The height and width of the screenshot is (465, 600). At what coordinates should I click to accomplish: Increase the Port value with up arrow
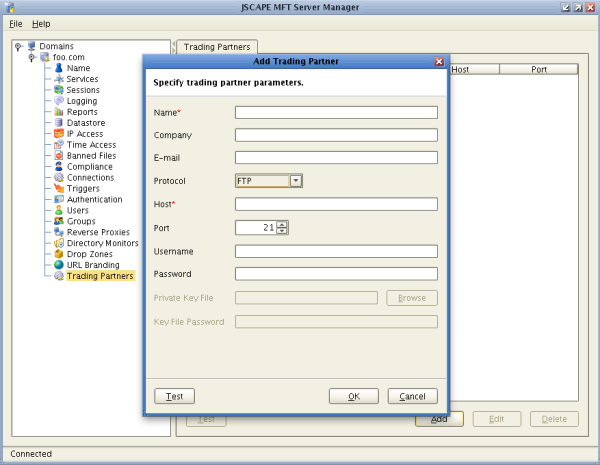pyautogui.click(x=282, y=224)
